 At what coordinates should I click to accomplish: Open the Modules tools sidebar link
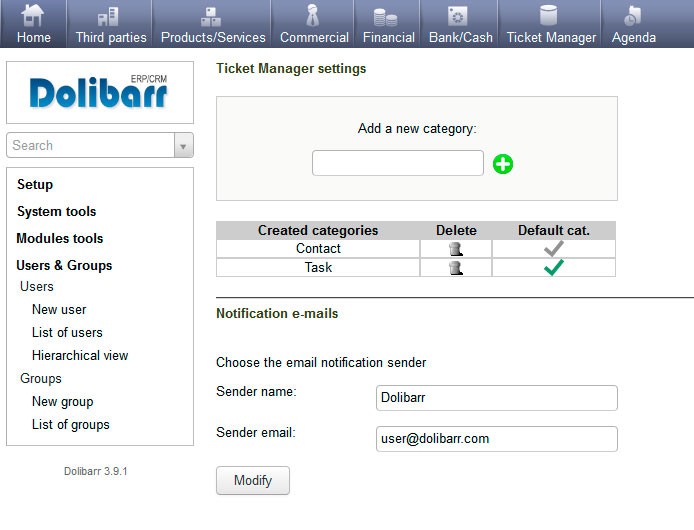(x=60, y=239)
